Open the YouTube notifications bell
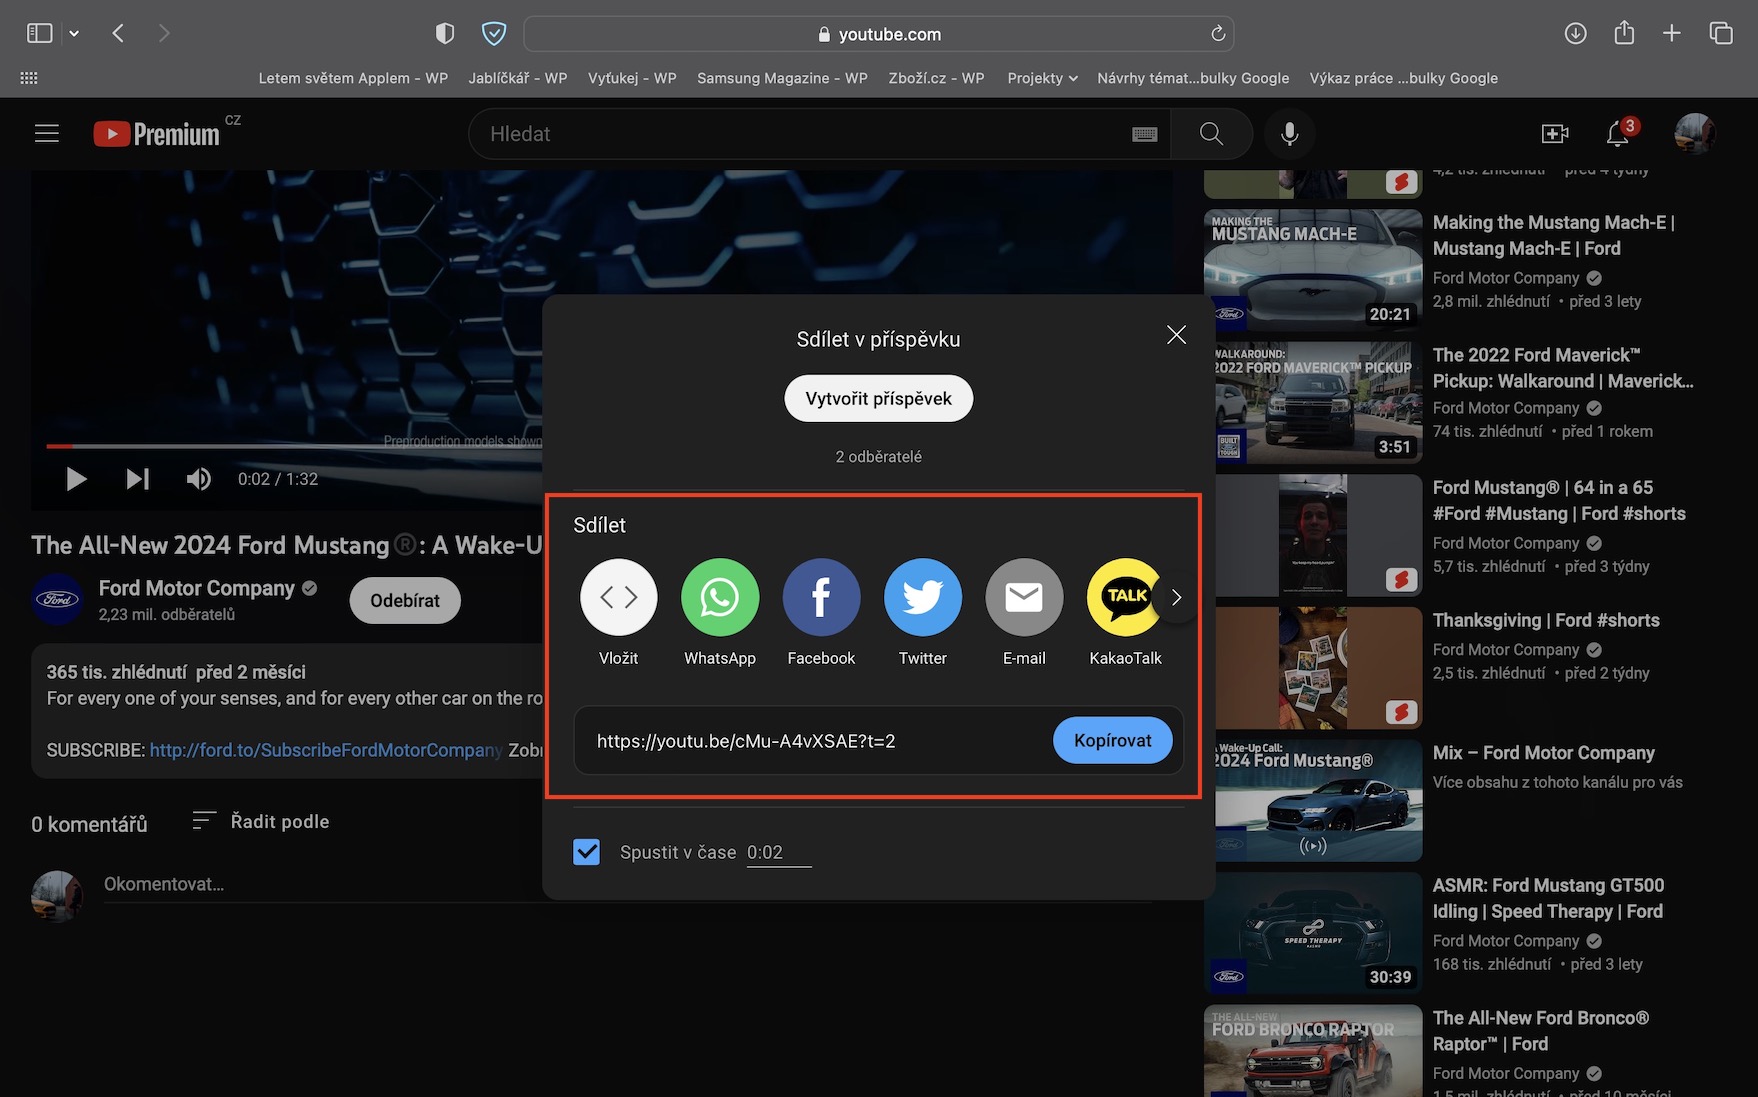Viewport: 1758px width, 1097px height. pyautogui.click(x=1618, y=133)
